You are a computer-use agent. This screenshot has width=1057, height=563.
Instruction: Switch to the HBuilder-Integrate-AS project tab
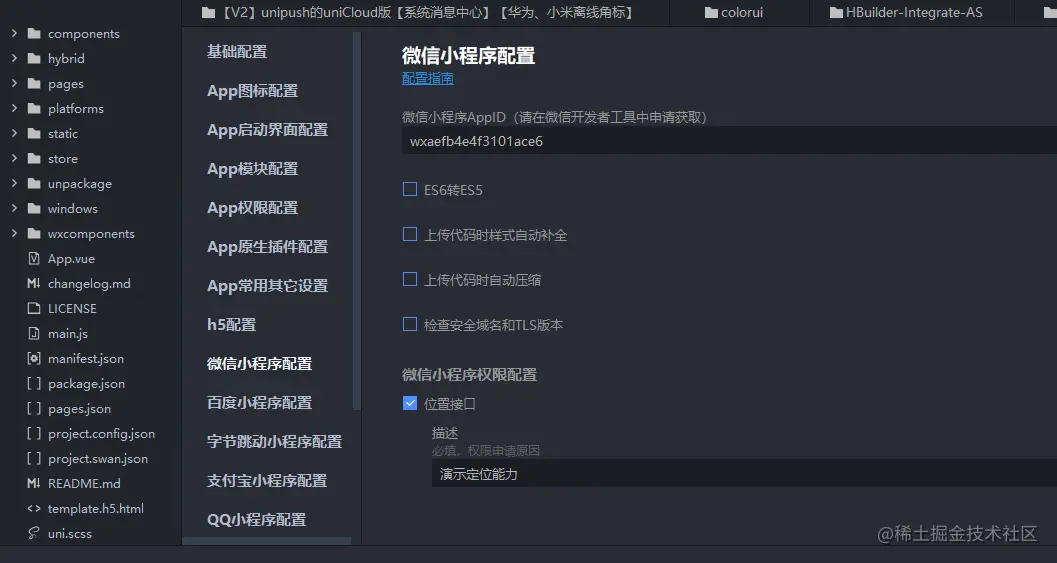pos(911,12)
